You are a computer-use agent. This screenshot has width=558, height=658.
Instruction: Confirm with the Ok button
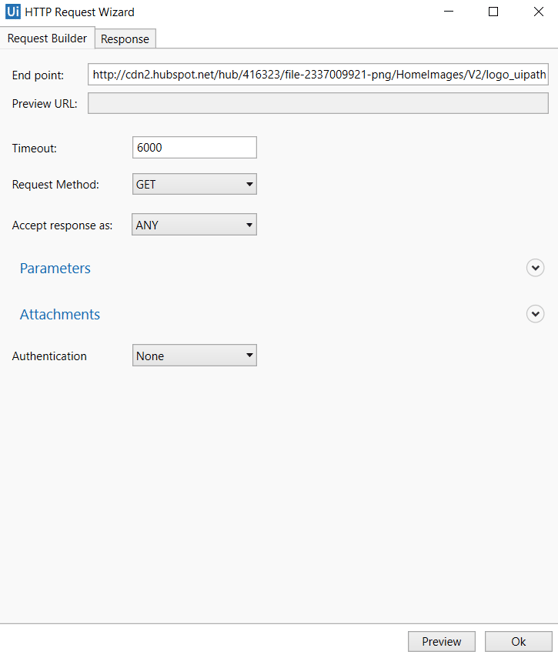tap(519, 642)
